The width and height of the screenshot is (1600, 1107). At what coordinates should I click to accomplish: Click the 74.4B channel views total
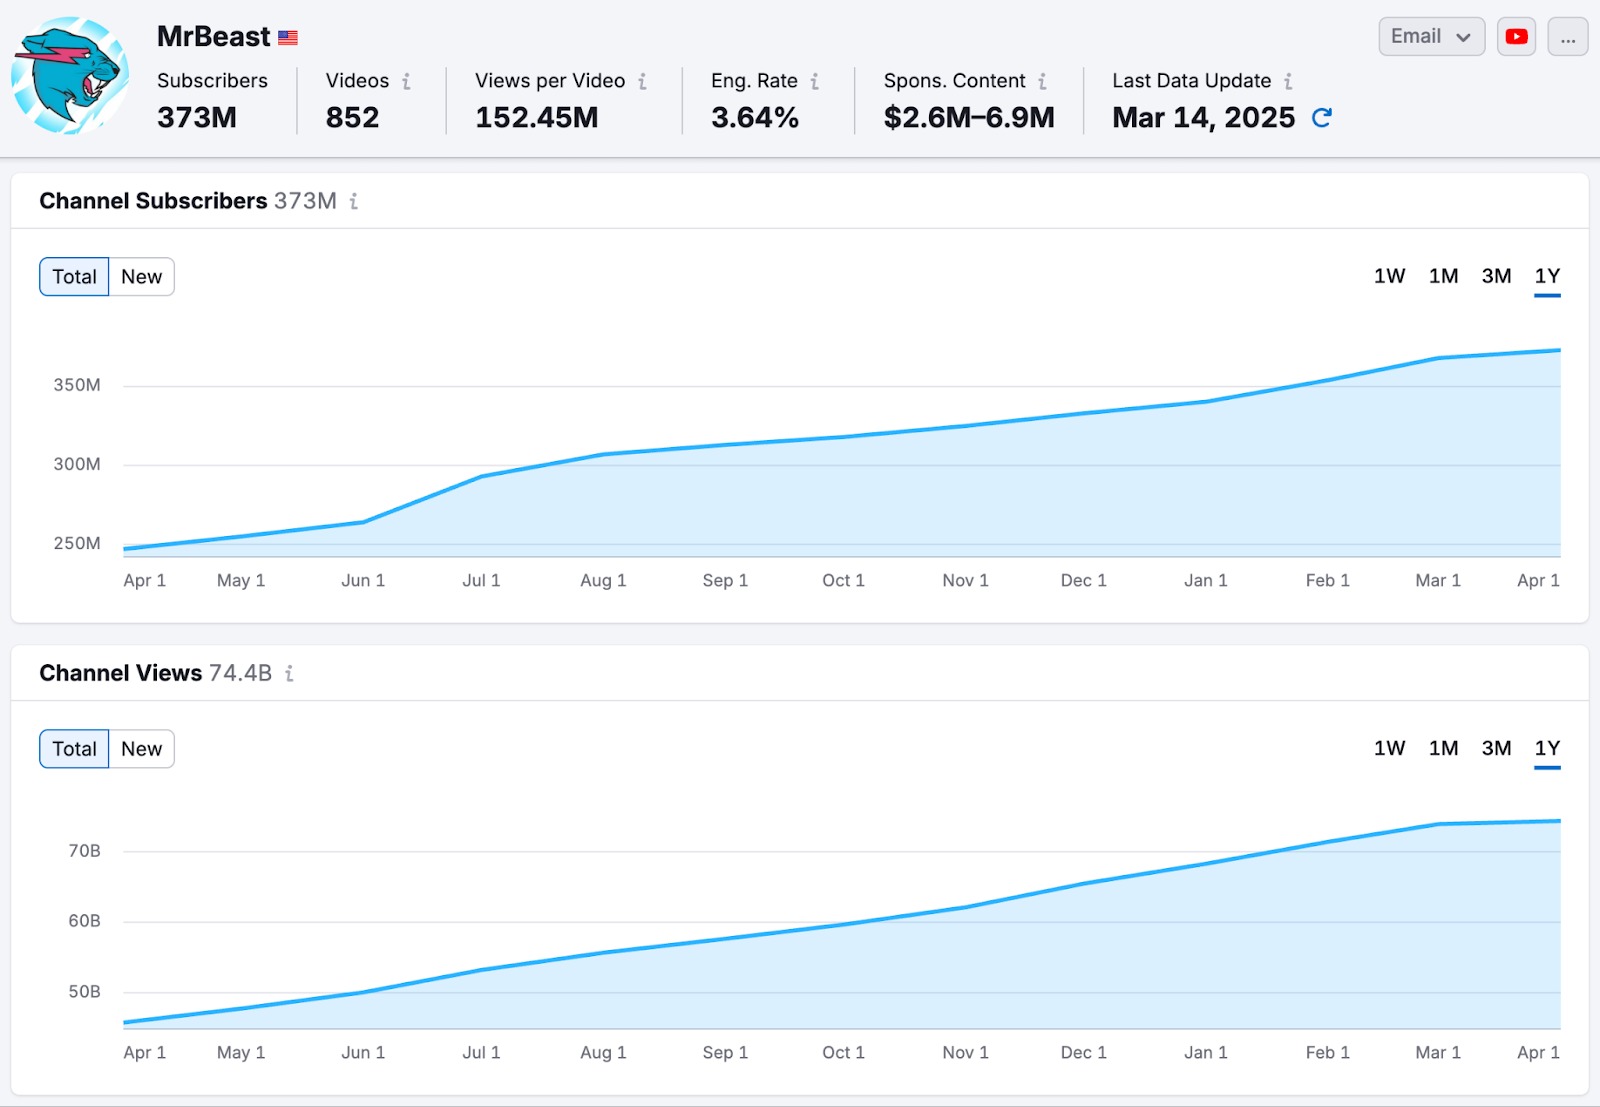(x=240, y=673)
